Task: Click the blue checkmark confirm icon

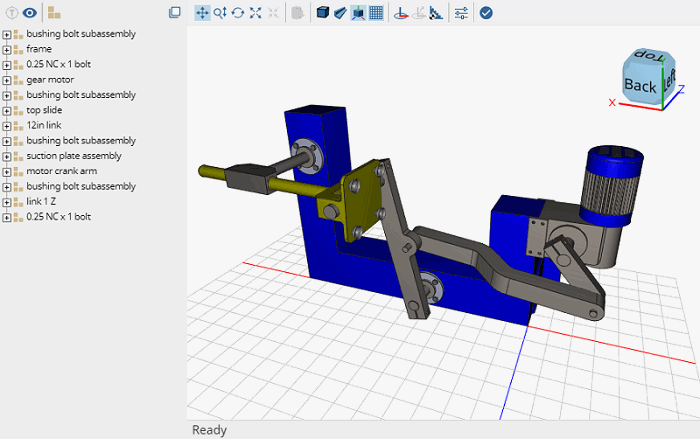Action: [x=486, y=13]
